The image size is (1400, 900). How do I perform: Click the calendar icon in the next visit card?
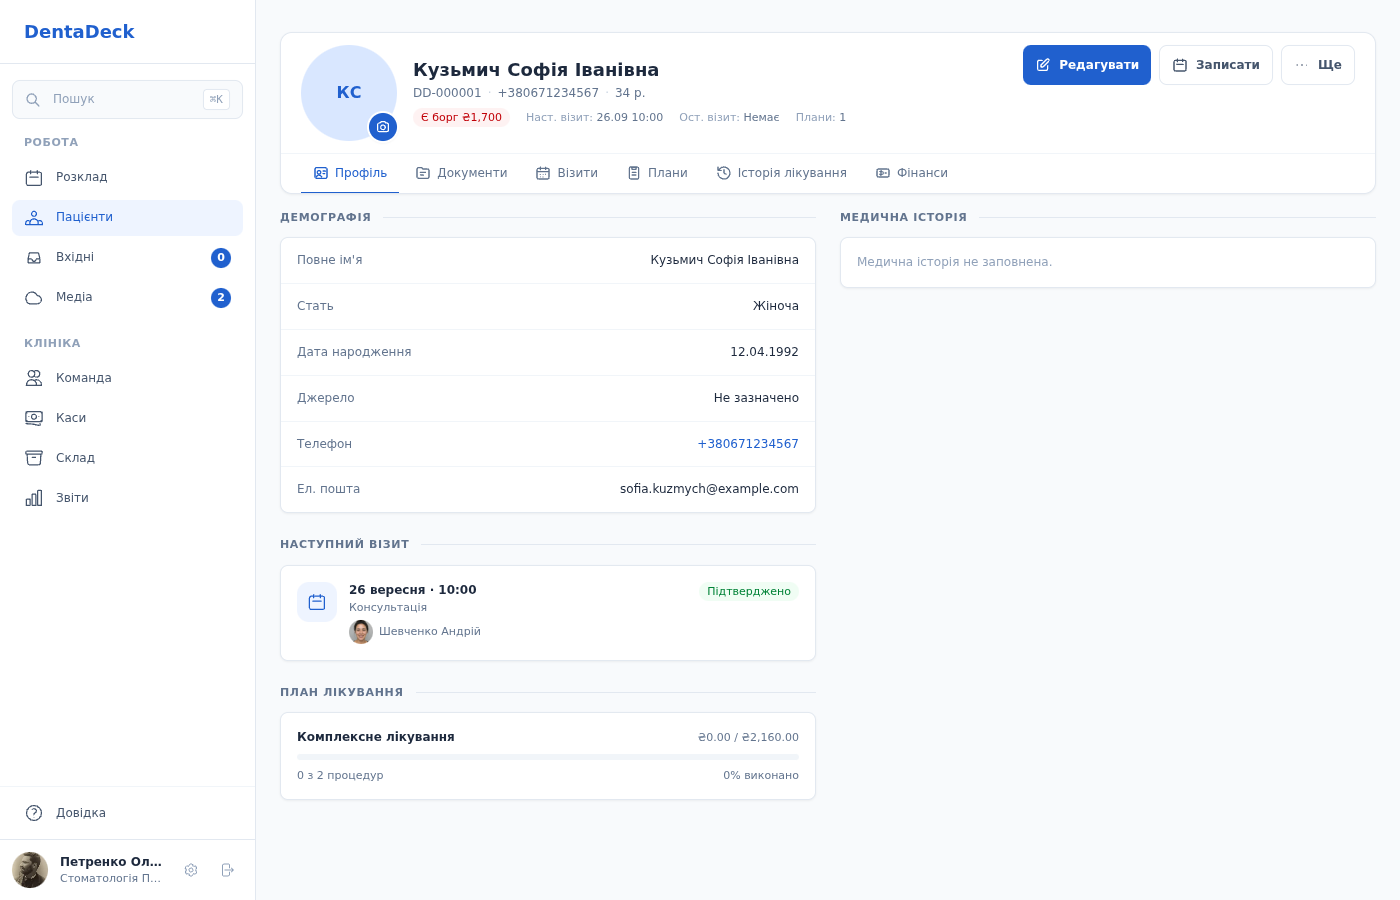tap(317, 602)
